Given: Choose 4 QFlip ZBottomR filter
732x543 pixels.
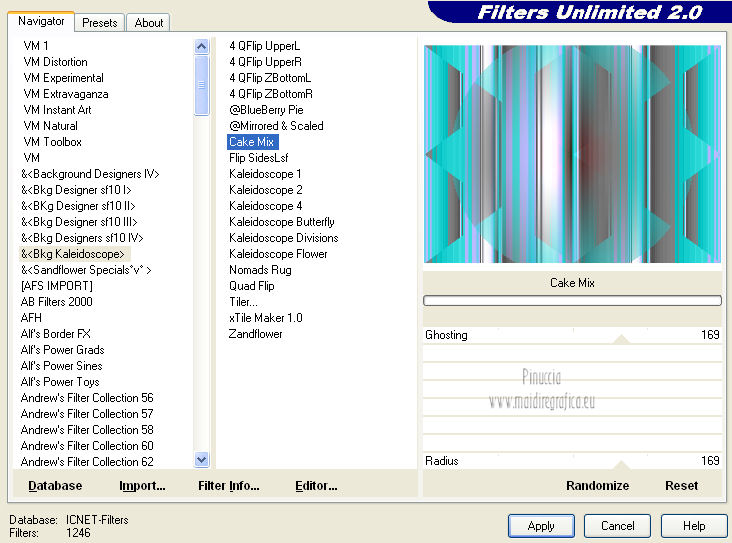Looking at the screenshot, I should [x=271, y=94].
